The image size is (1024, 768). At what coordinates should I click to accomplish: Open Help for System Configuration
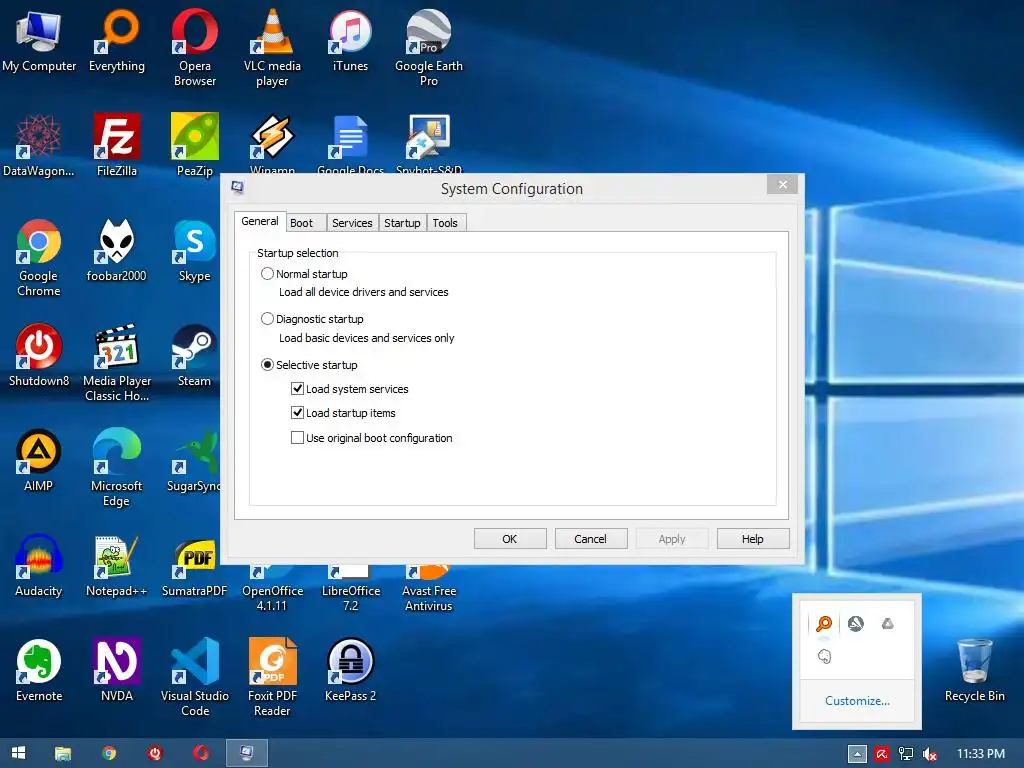coord(752,539)
